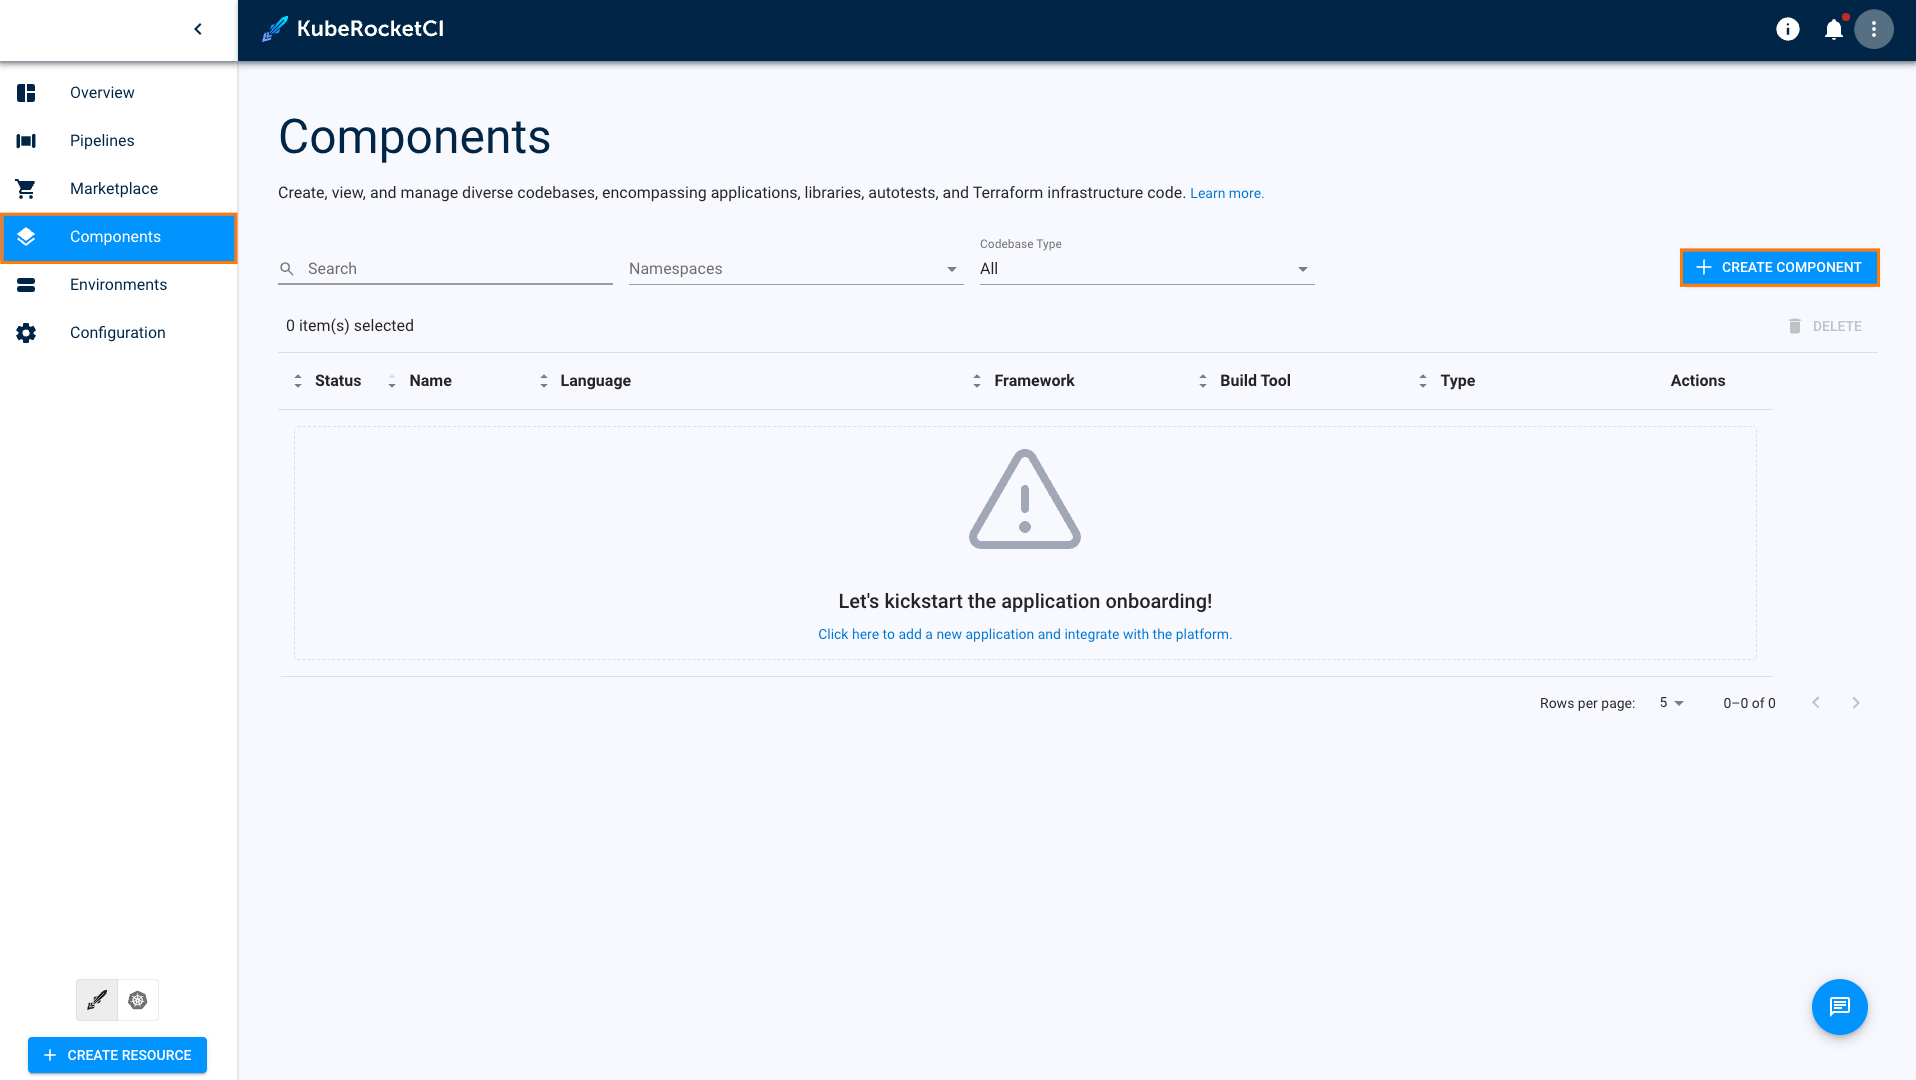
Task: Open the Marketplace section
Action: pos(114,189)
